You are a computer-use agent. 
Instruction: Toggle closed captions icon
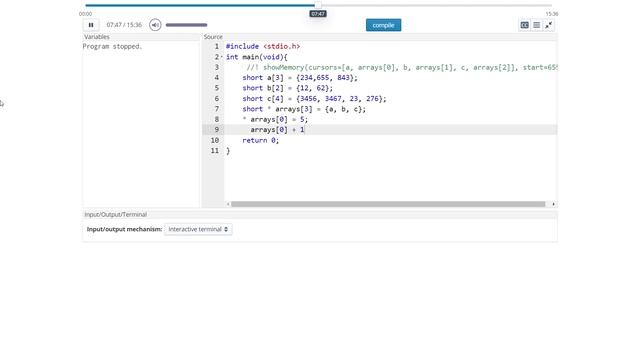pos(524,25)
